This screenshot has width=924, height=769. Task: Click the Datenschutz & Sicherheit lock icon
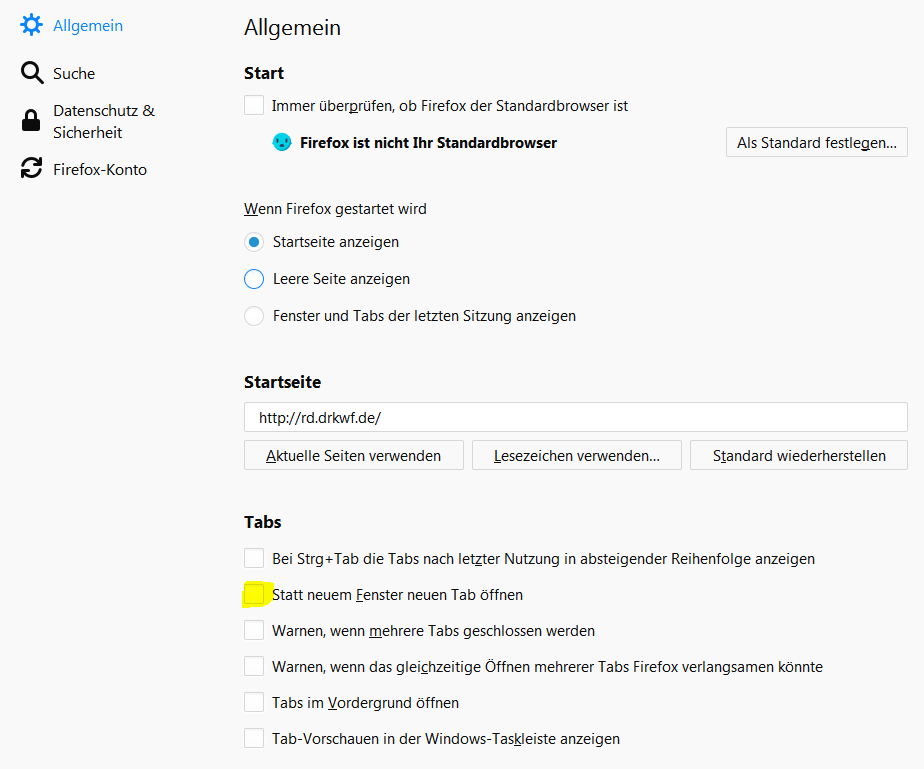pos(32,121)
